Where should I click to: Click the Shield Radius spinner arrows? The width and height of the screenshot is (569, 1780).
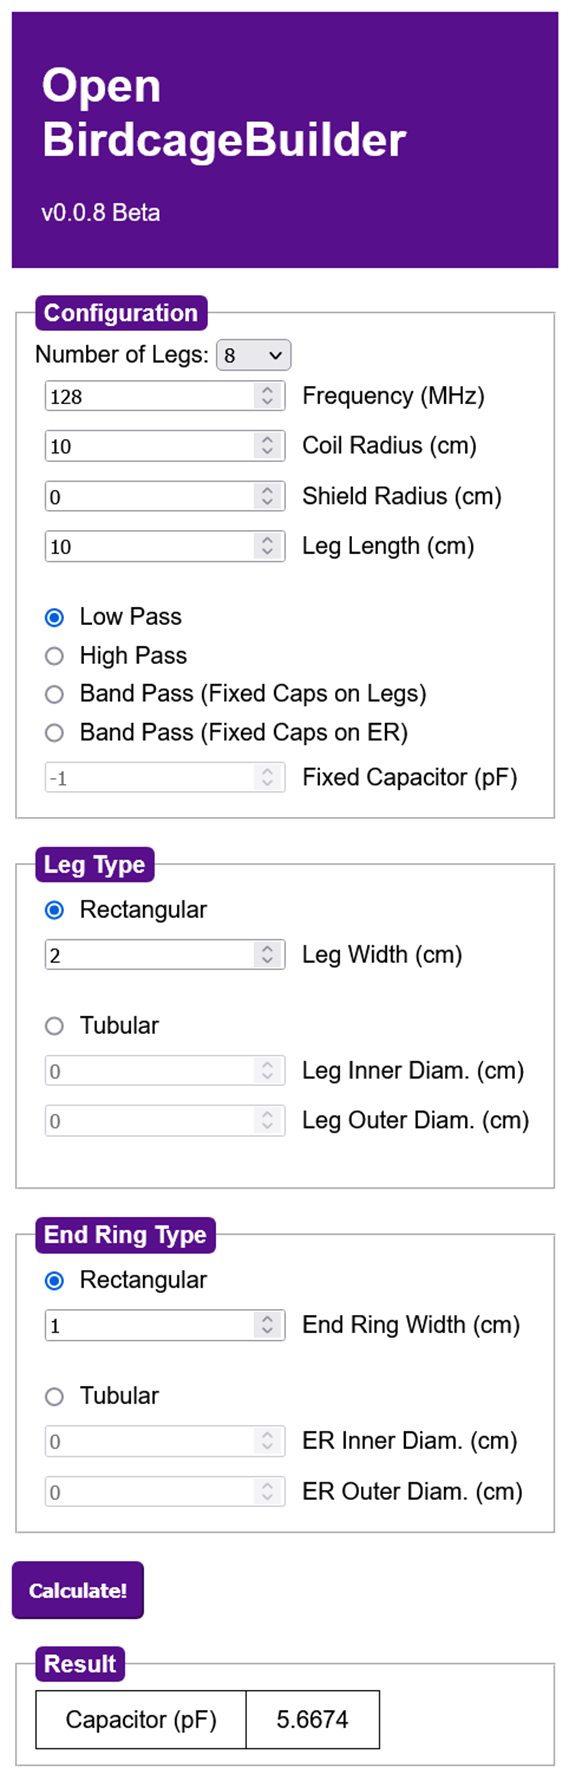pyautogui.click(x=267, y=496)
